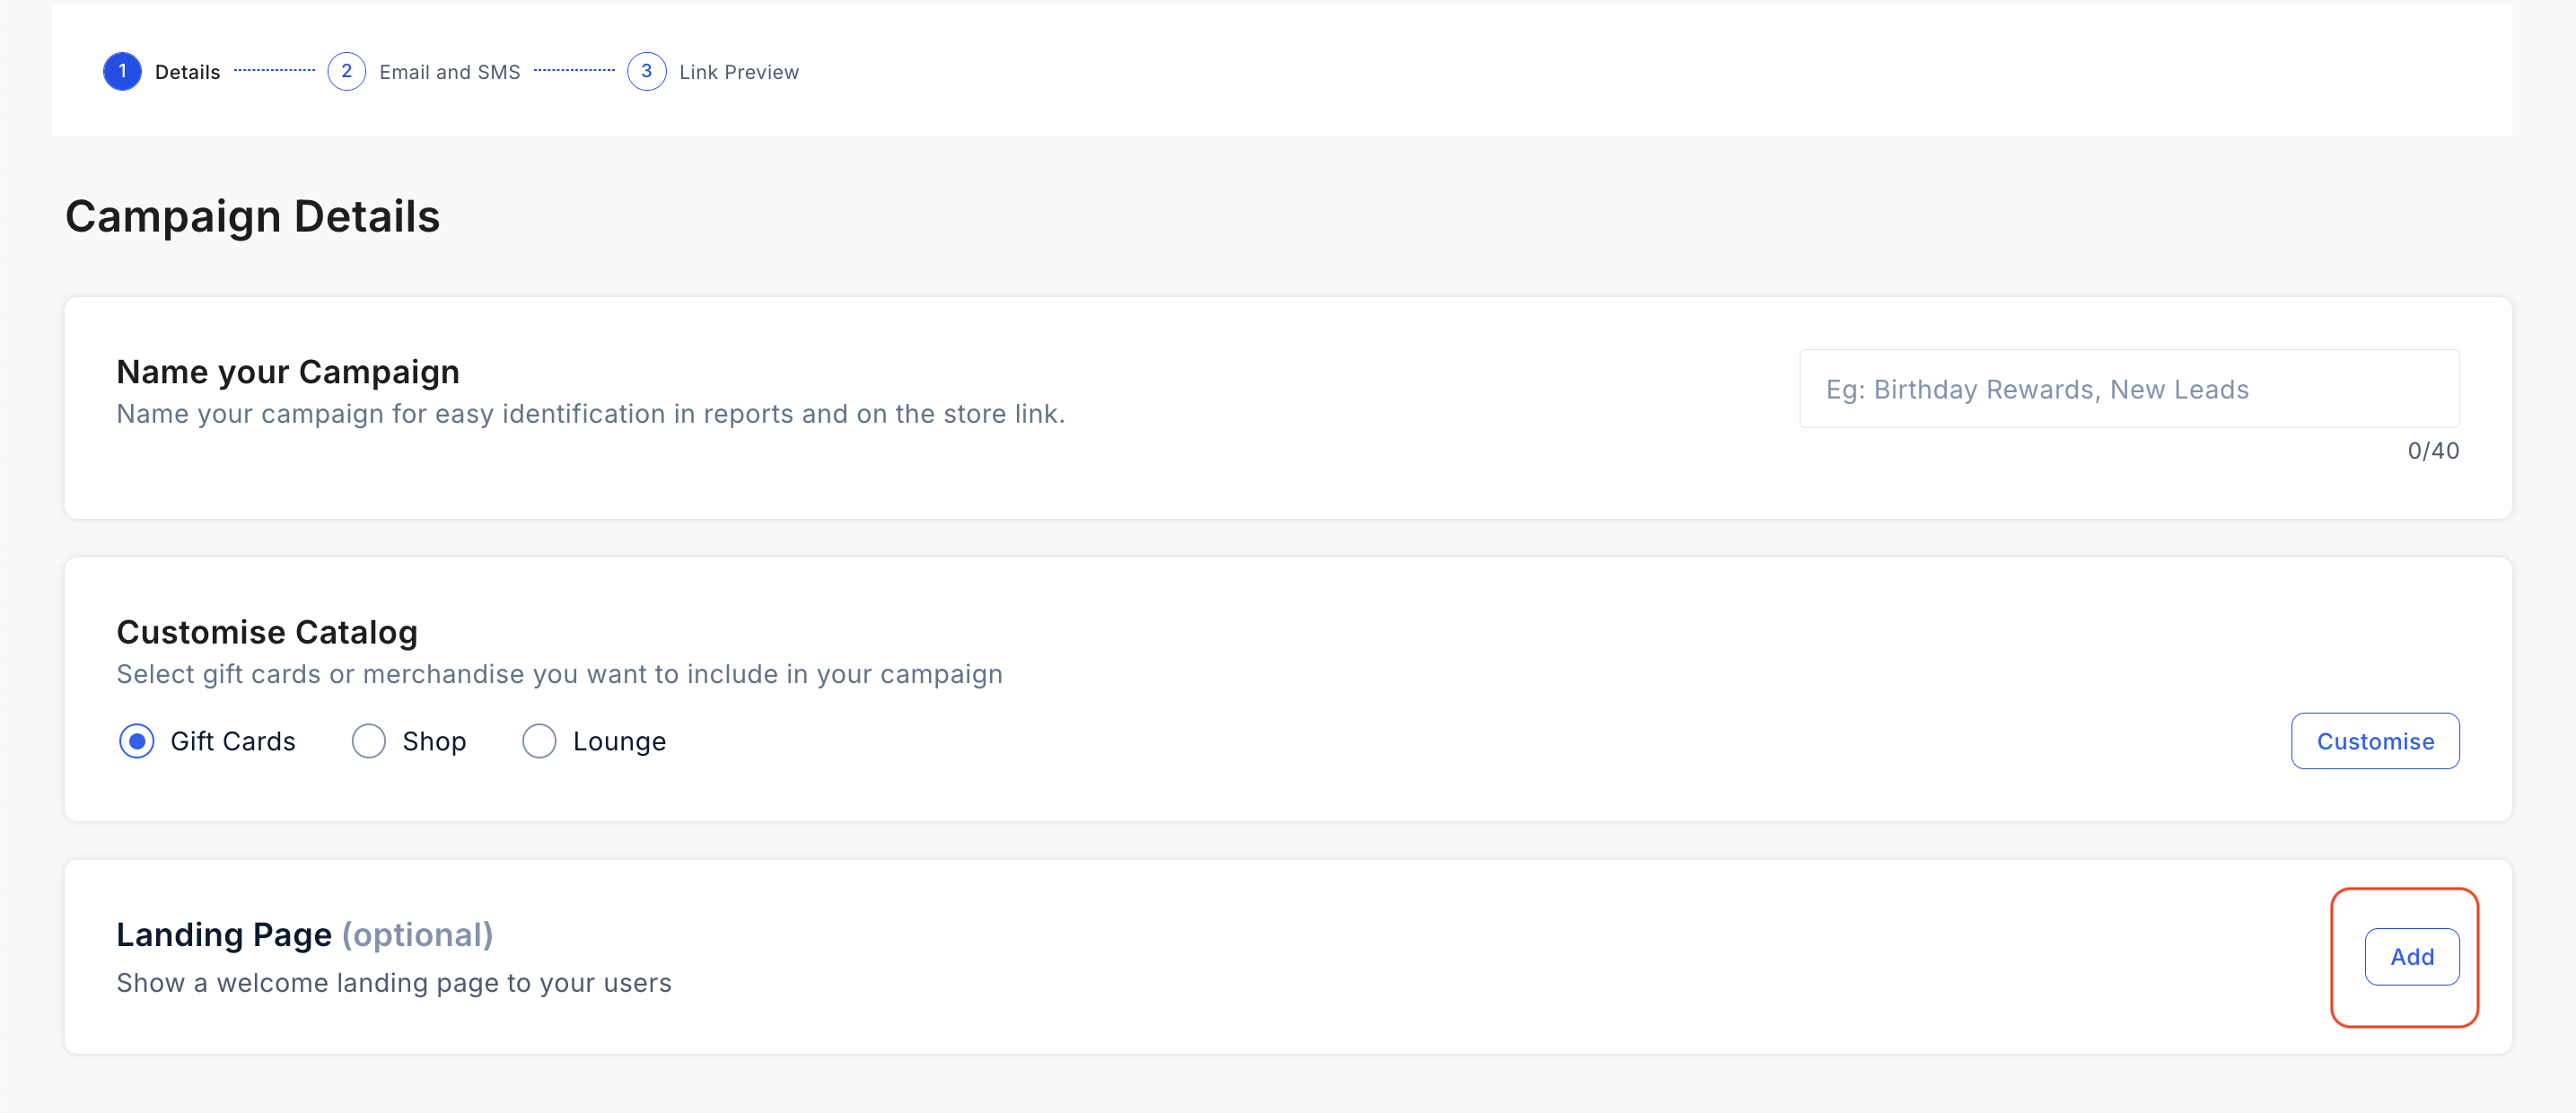Click the Add landing page button

2412,957
